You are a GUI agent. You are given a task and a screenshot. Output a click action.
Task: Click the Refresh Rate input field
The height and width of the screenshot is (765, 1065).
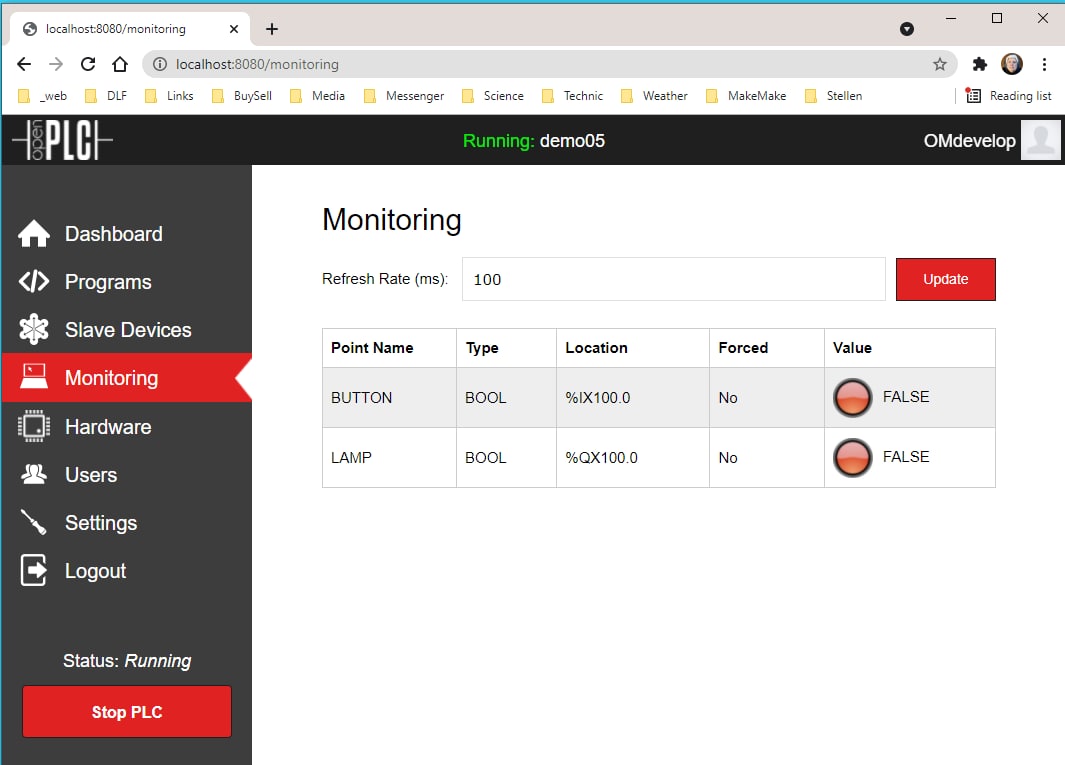point(673,279)
